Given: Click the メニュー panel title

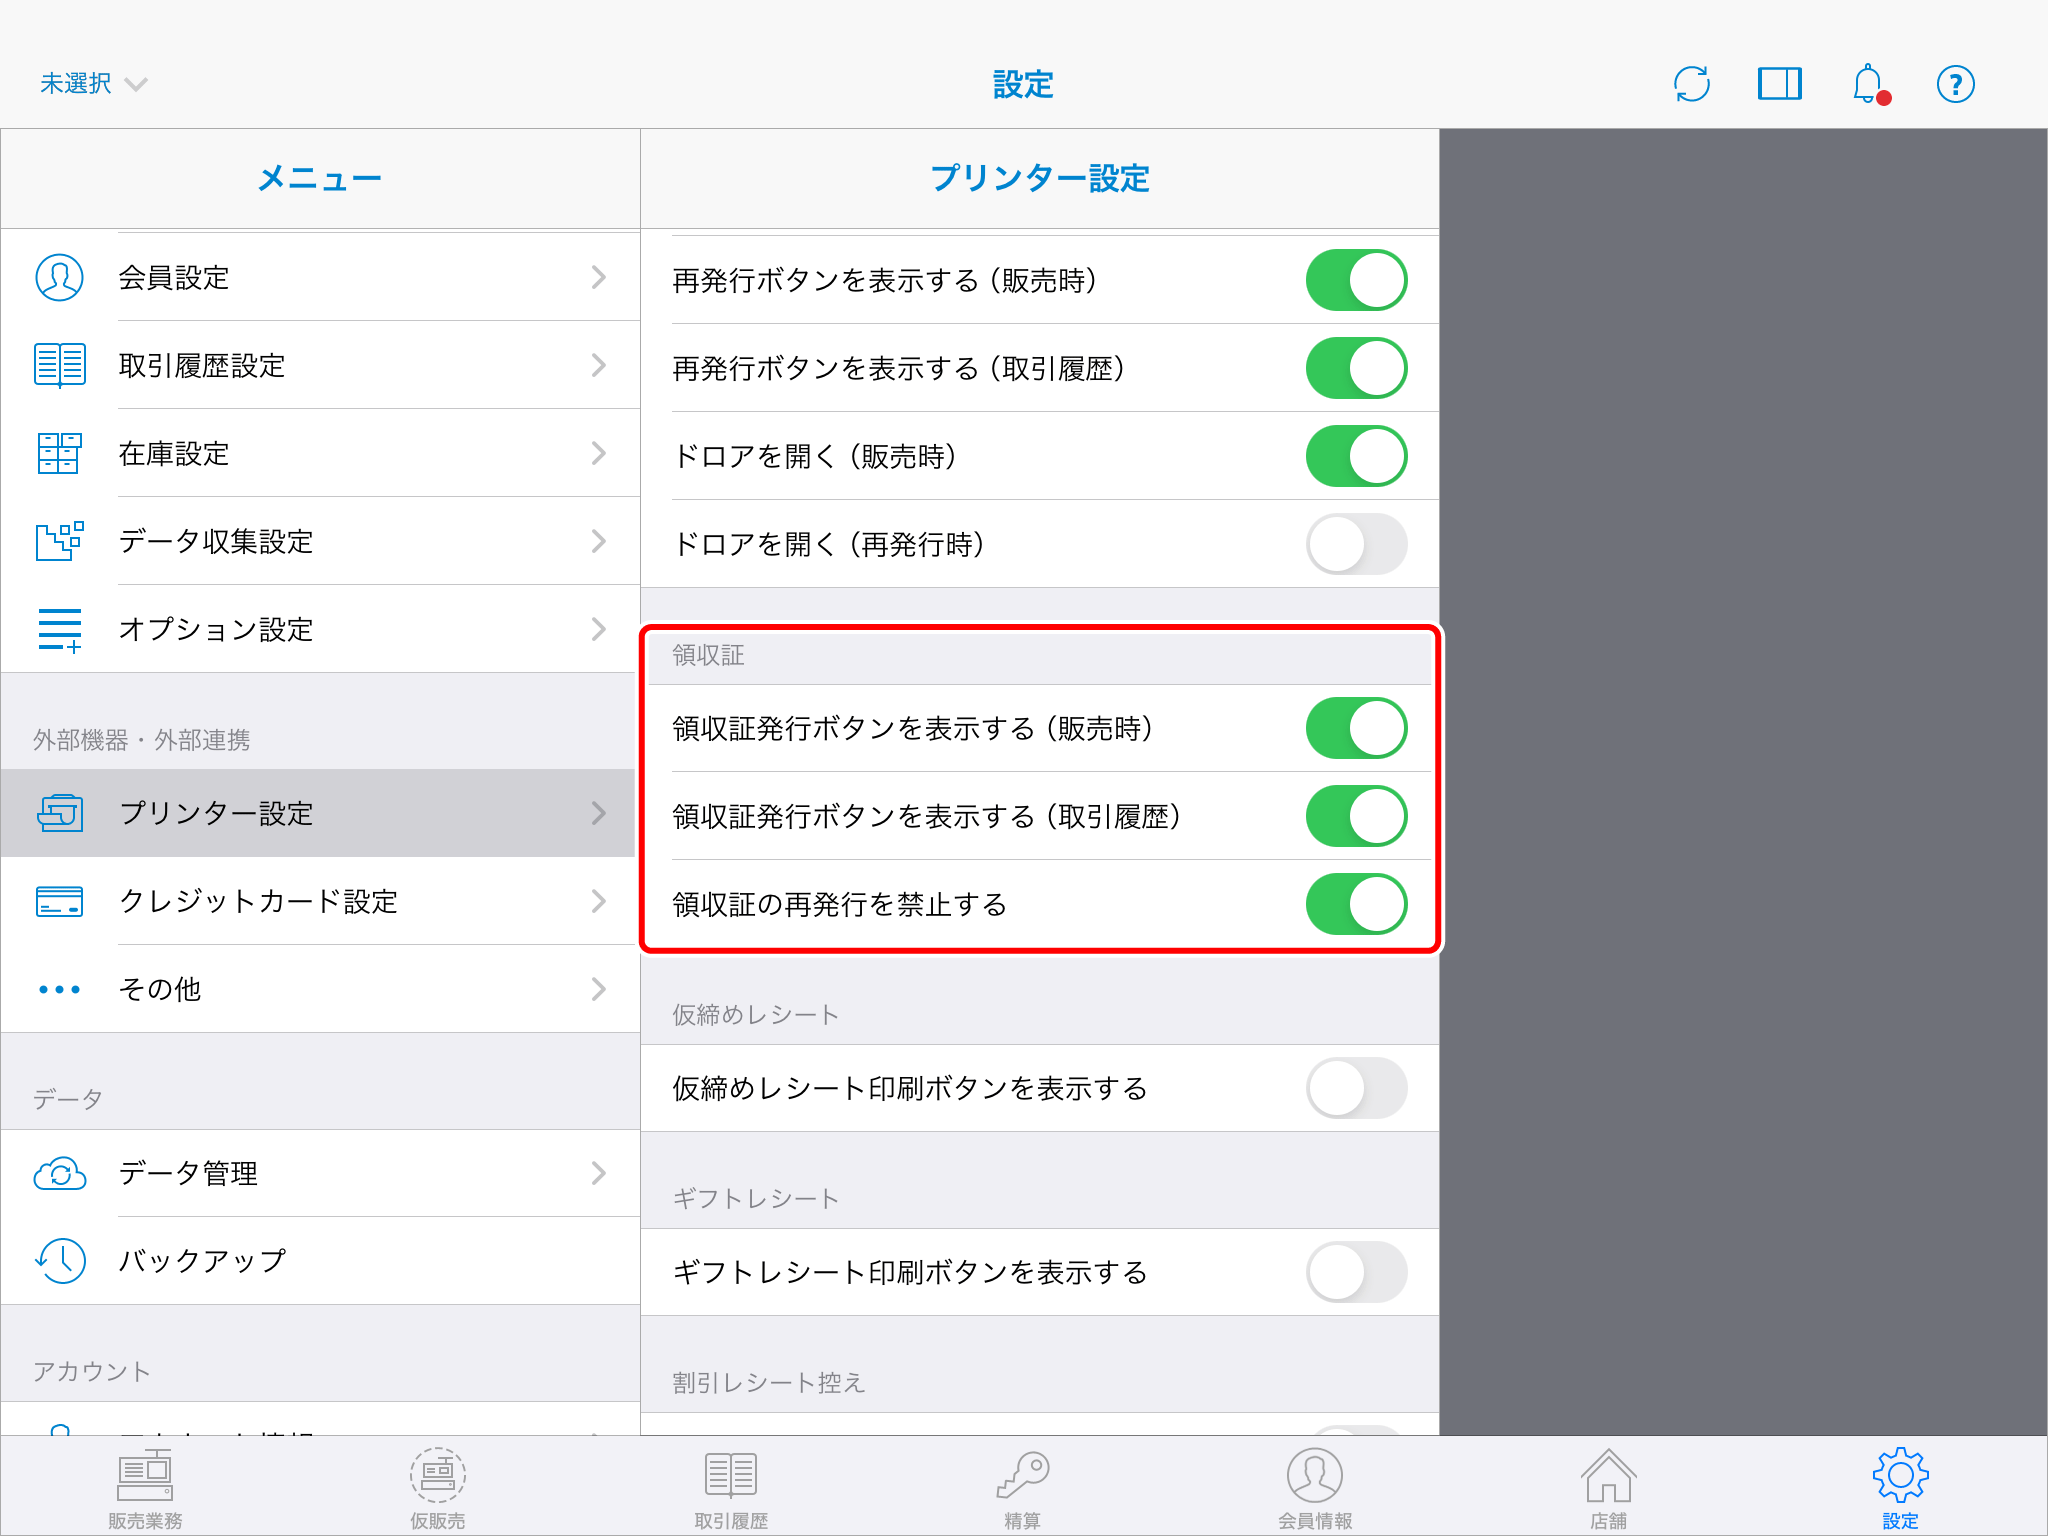Looking at the screenshot, I should [x=320, y=178].
